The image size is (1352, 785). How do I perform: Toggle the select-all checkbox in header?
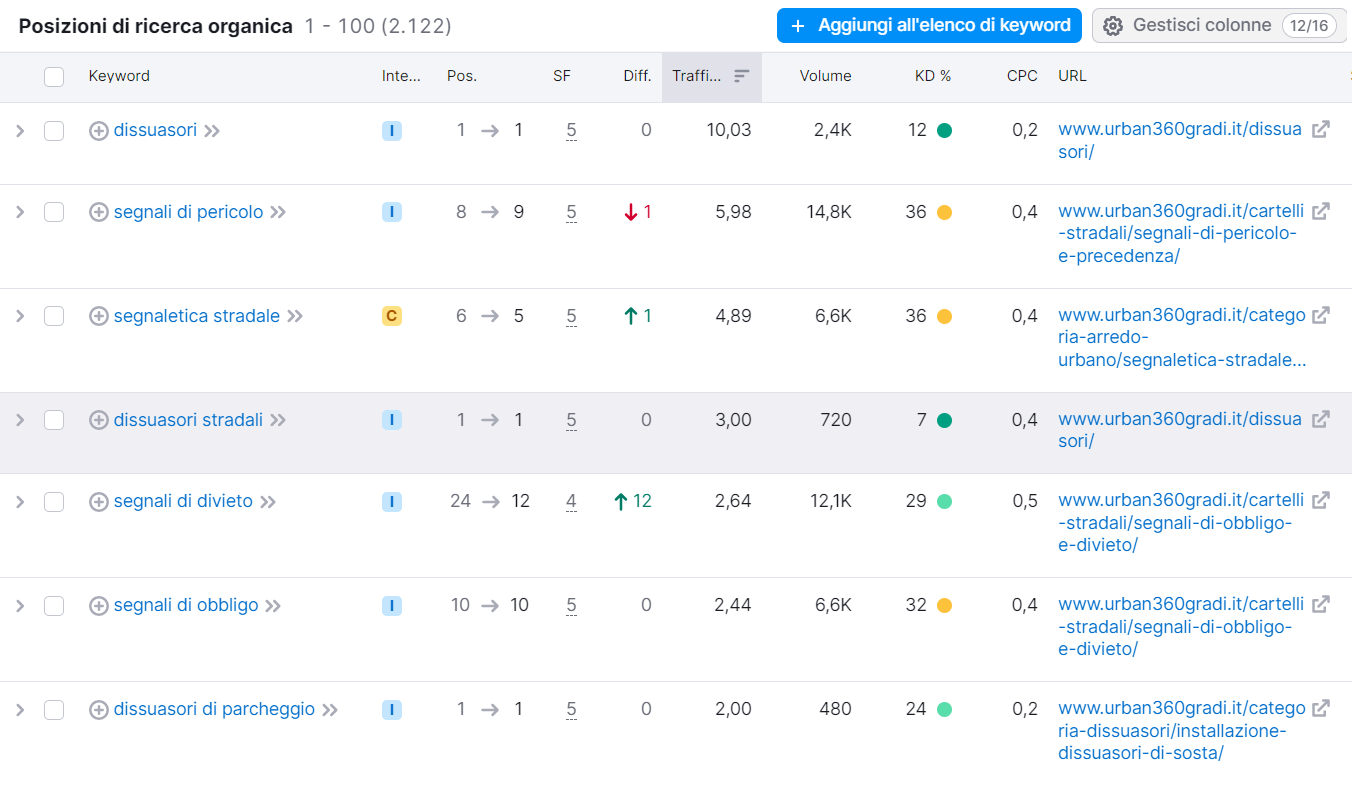pos(54,77)
